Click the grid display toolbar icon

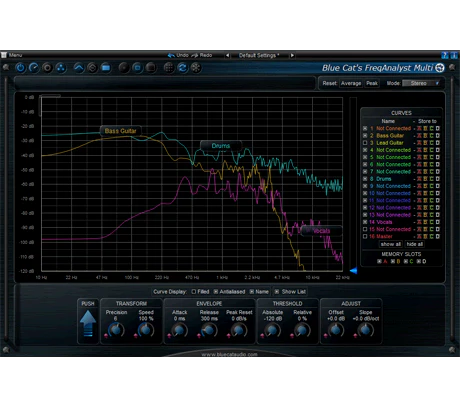(x=169, y=68)
